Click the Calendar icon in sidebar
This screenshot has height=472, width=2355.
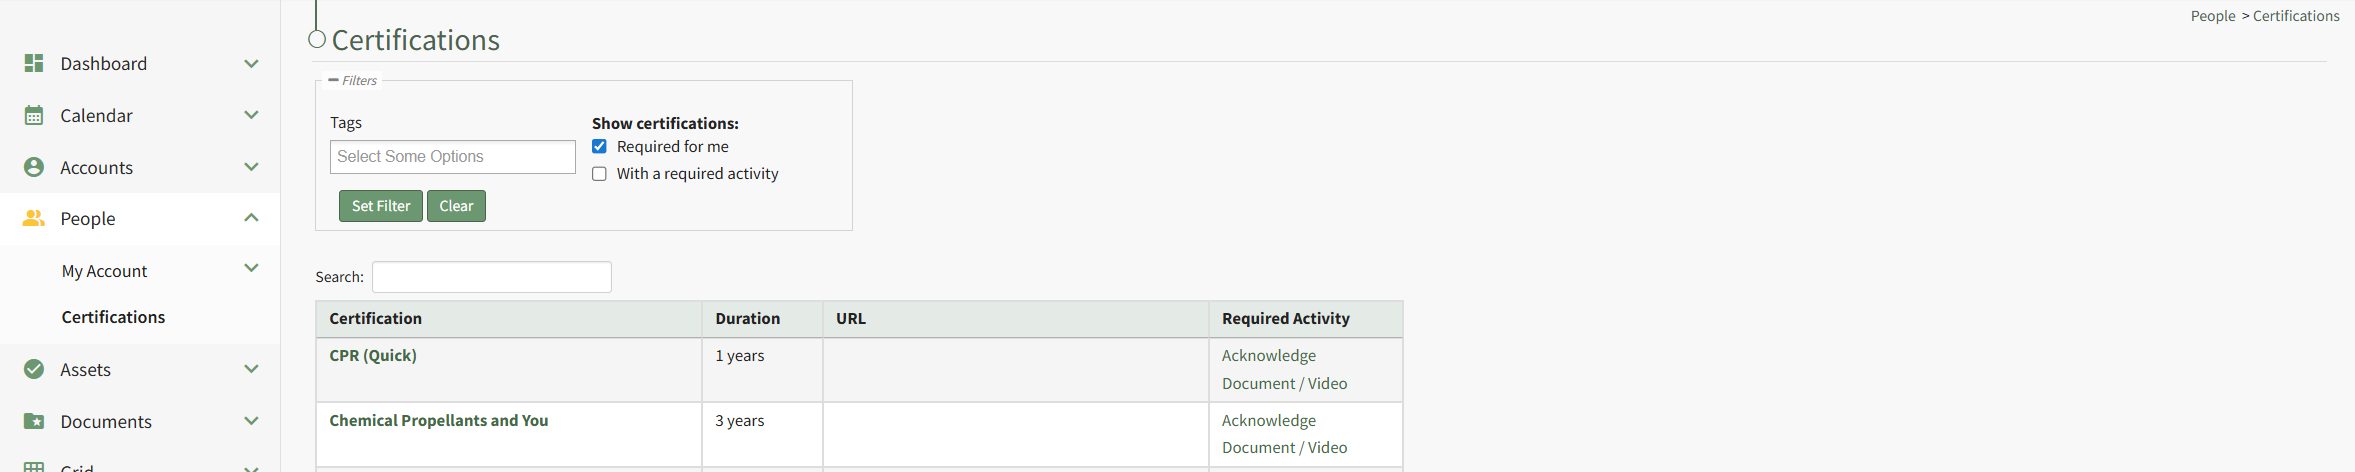(x=34, y=115)
